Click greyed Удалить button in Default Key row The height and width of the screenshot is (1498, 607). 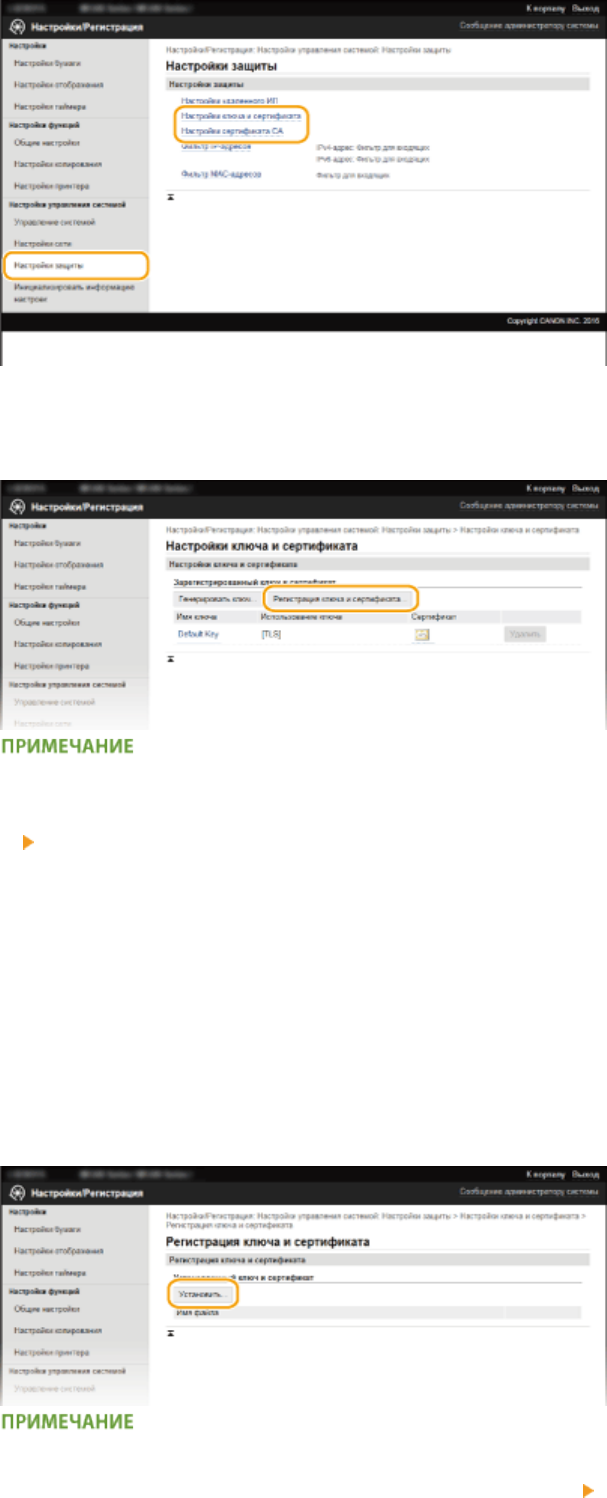525,634
